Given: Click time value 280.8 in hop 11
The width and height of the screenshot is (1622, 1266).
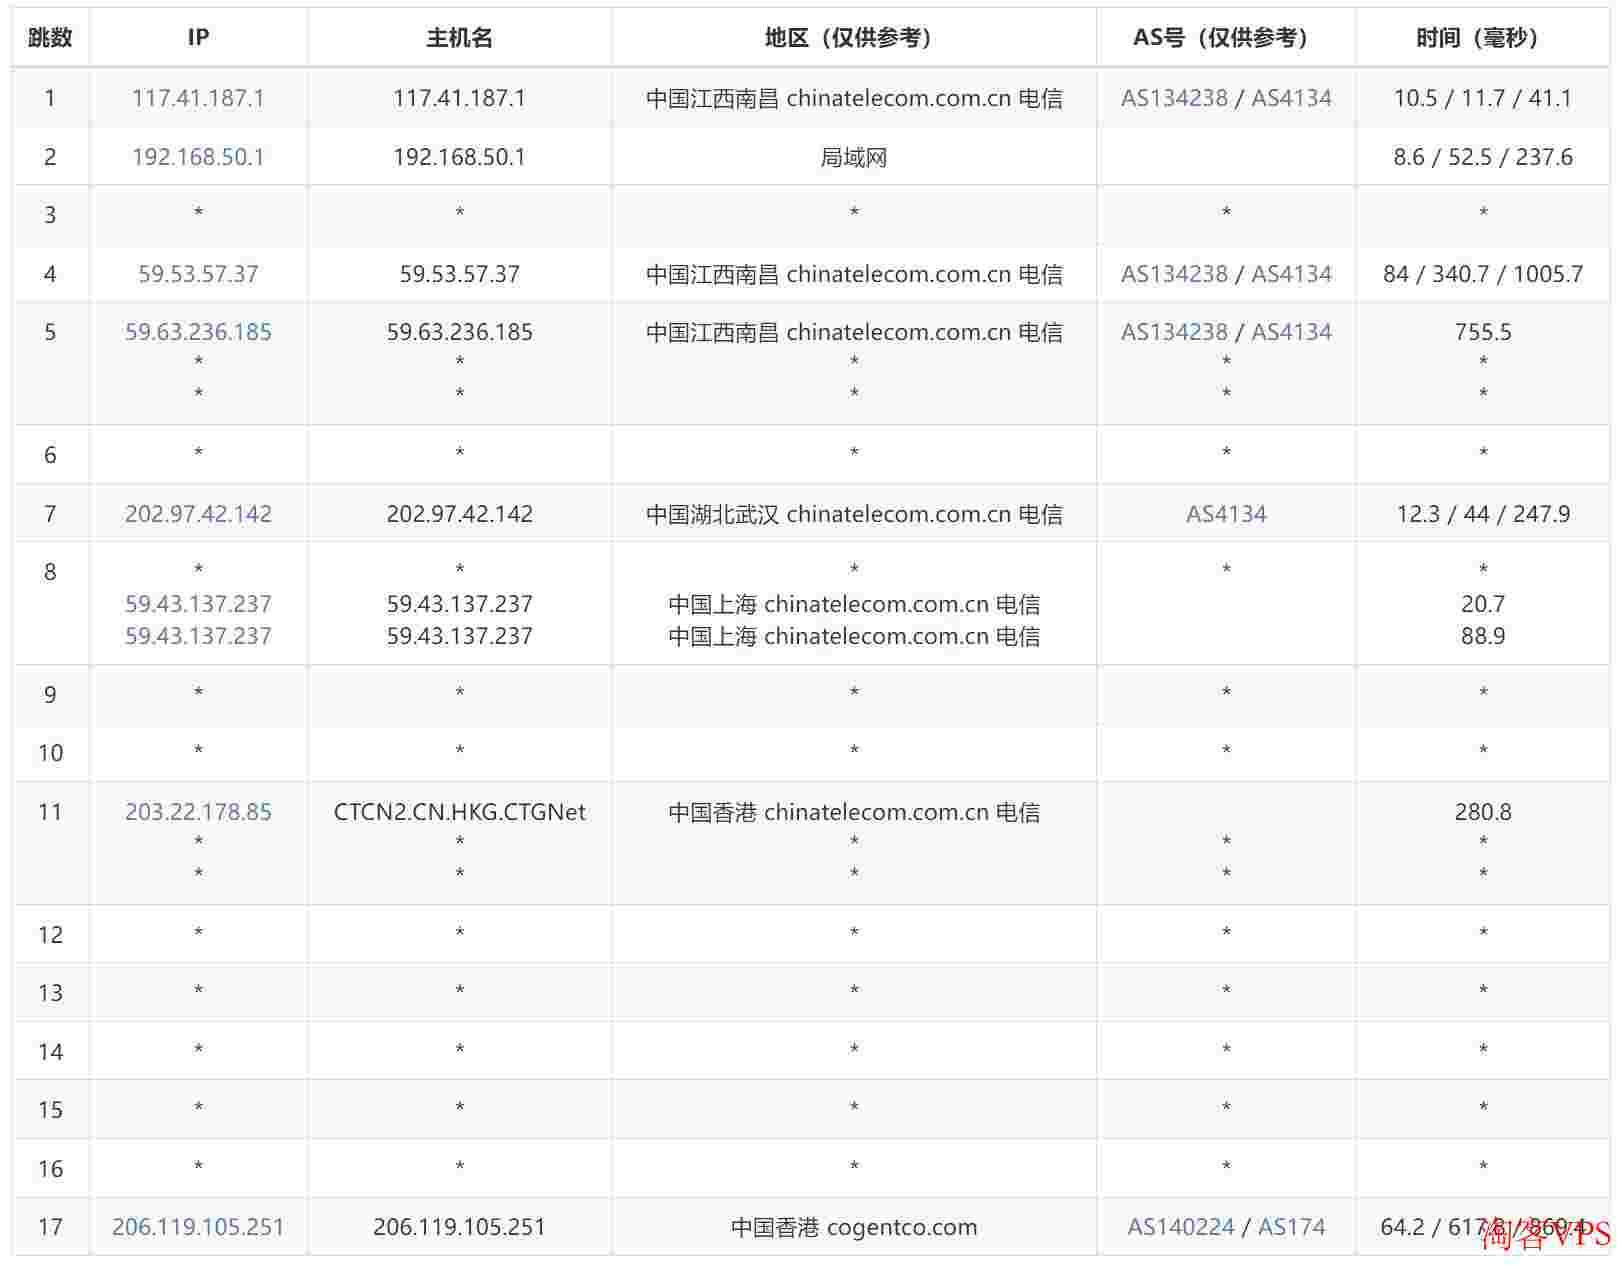Looking at the screenshot, I should [x=1482, y=812].
